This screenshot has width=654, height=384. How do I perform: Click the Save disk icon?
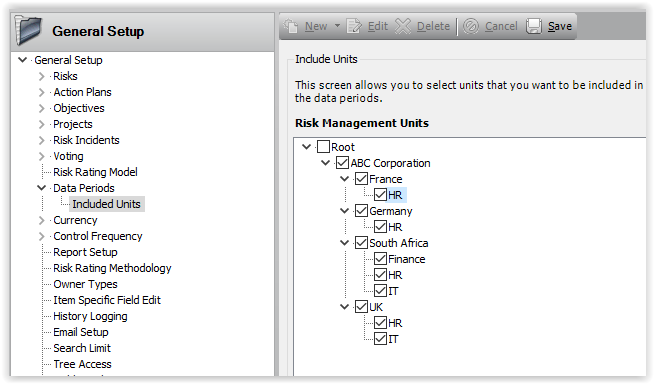click(534, 26)
